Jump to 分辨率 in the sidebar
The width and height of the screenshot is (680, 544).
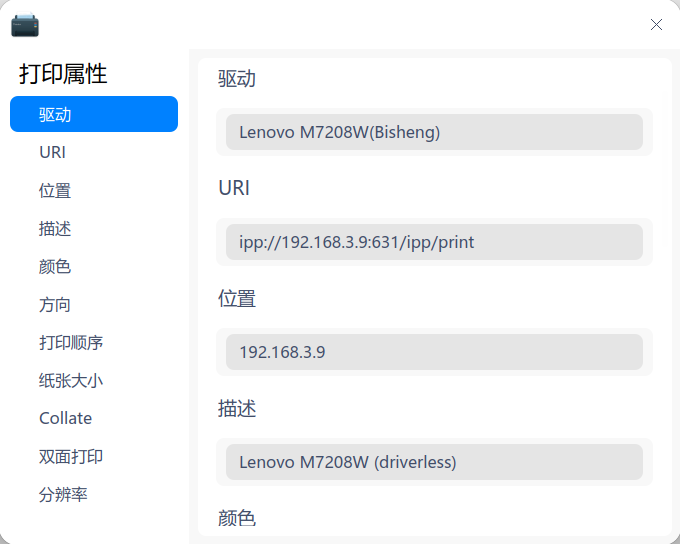[63, 494]
